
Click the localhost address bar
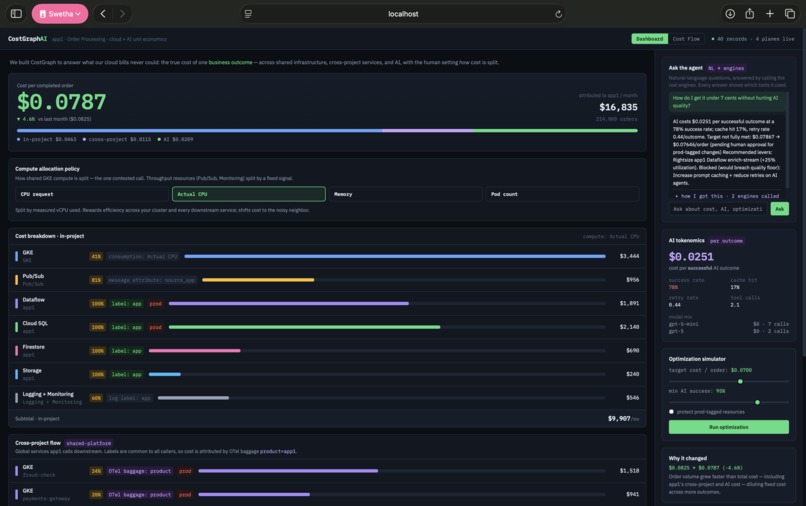[x=403, y=14]
